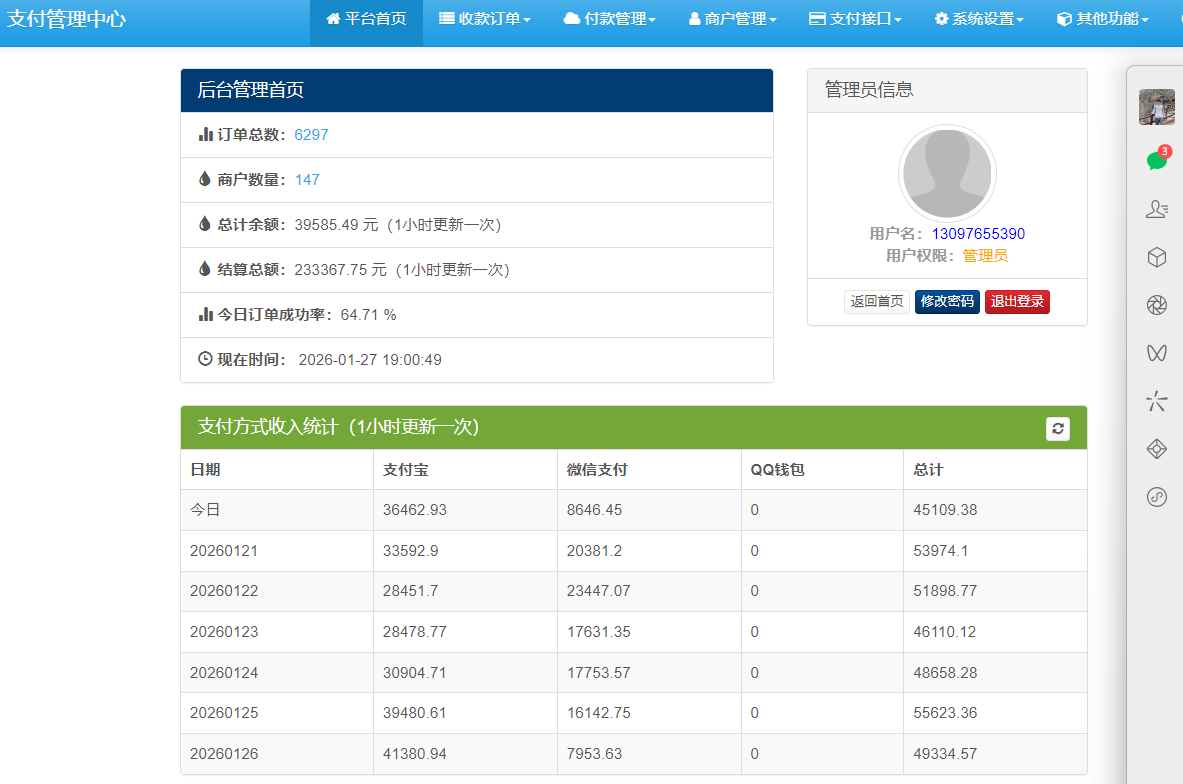Image resolution: width=1183 pixels, height=784 pixels.
Task: Open the 商户管理 dropdown
Action: click(x=733, y=19)
